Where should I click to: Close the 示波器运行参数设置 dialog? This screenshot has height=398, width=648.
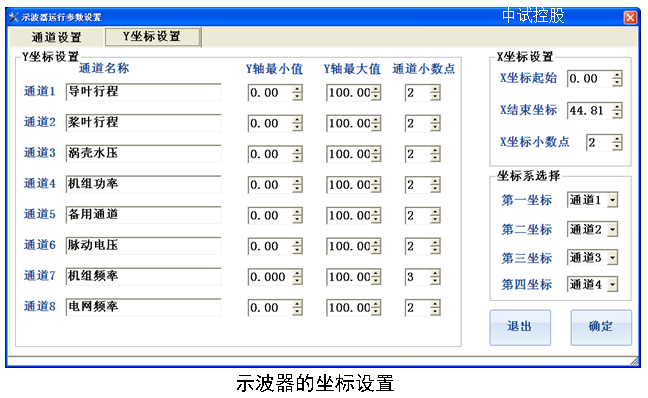click(x=630, y=17)
